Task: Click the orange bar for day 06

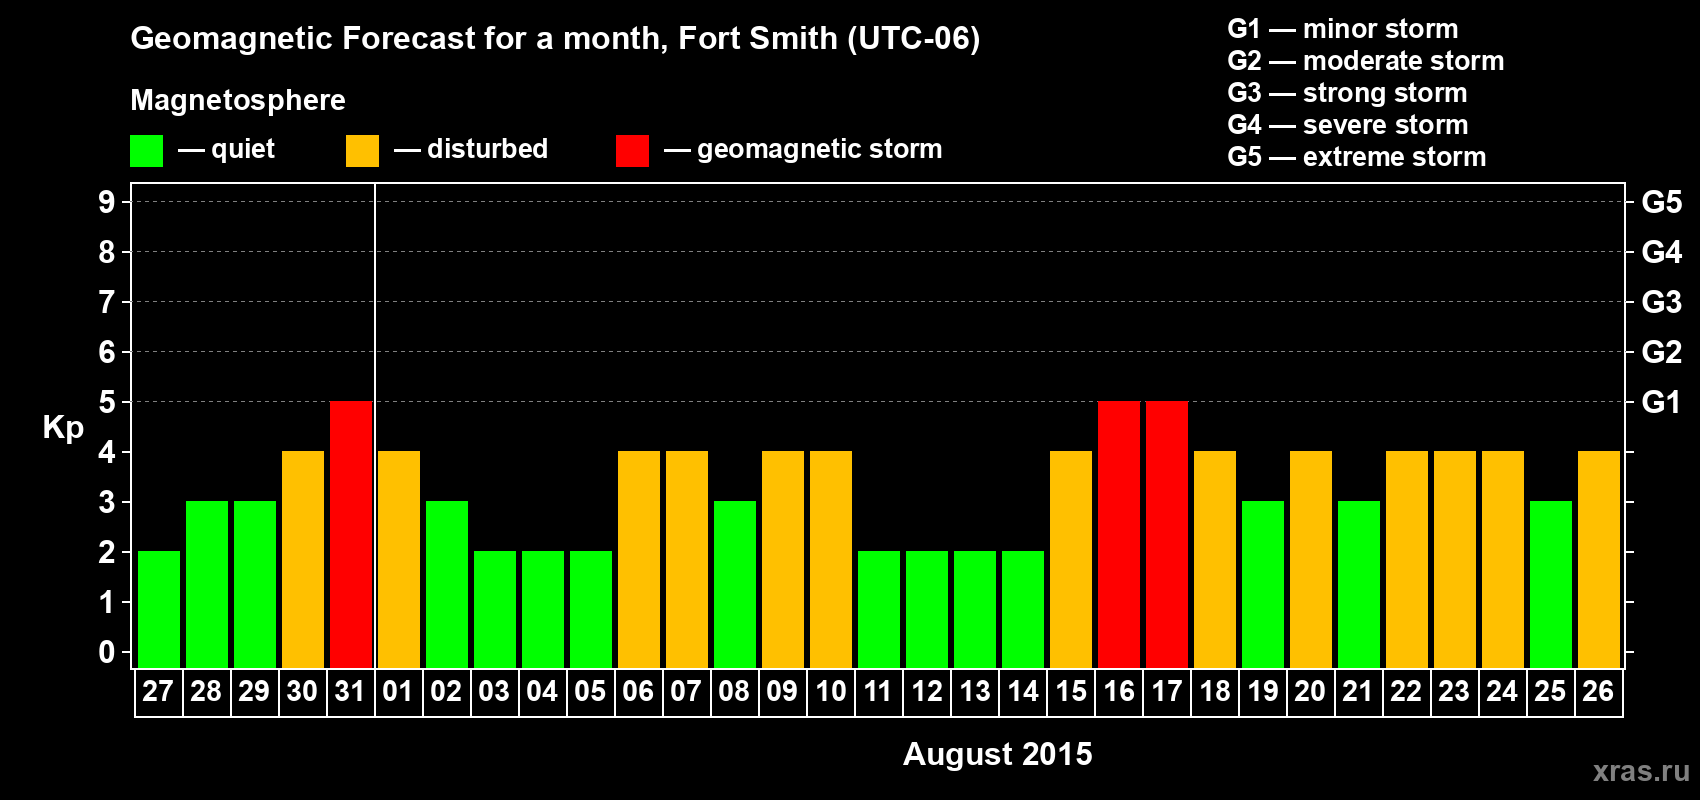Action: pos(639,560)
